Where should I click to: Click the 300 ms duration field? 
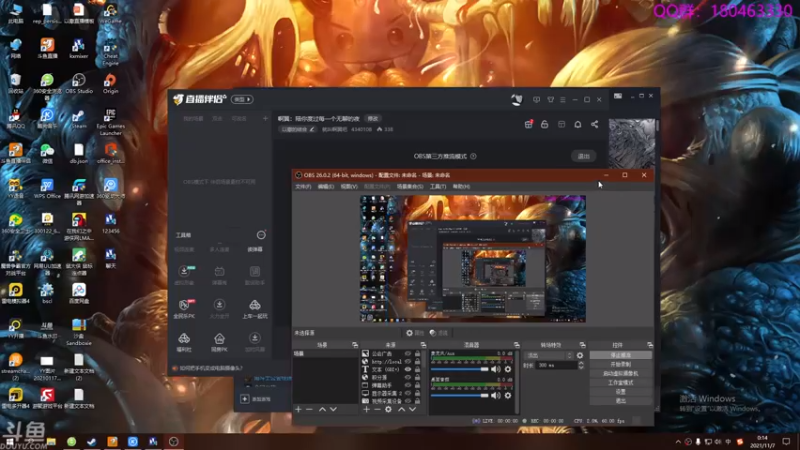coord(556,365)
